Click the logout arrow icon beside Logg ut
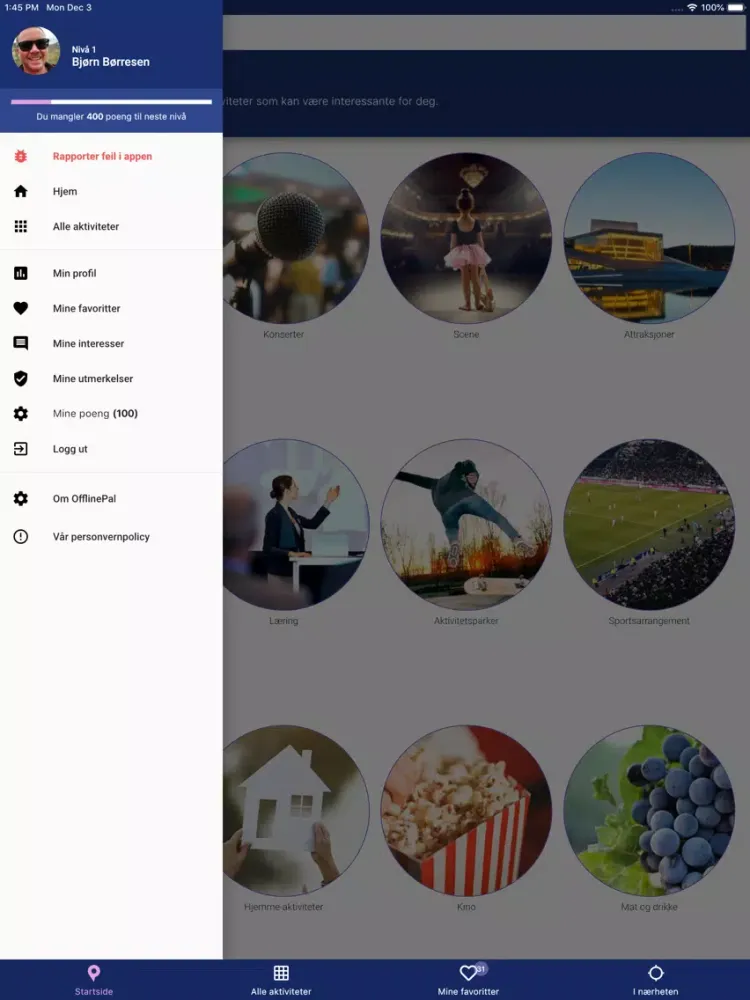Viewport: 750px width, 1000px height. [x=20, y=449]
